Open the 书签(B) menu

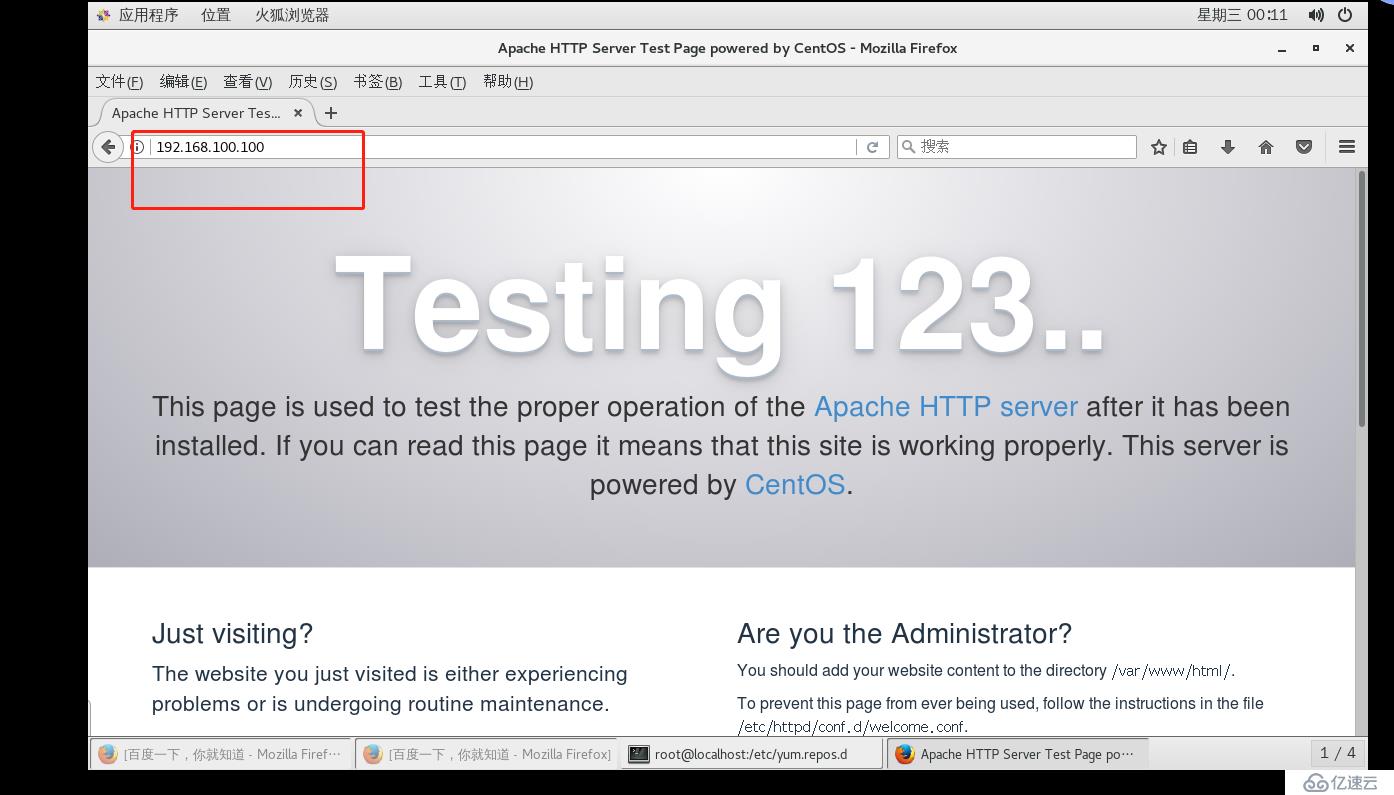(377, 82)
